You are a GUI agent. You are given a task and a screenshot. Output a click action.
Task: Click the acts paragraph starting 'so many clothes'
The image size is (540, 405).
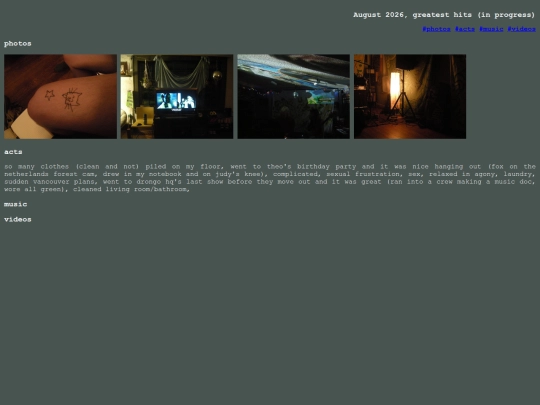click(x=270, y=178)
